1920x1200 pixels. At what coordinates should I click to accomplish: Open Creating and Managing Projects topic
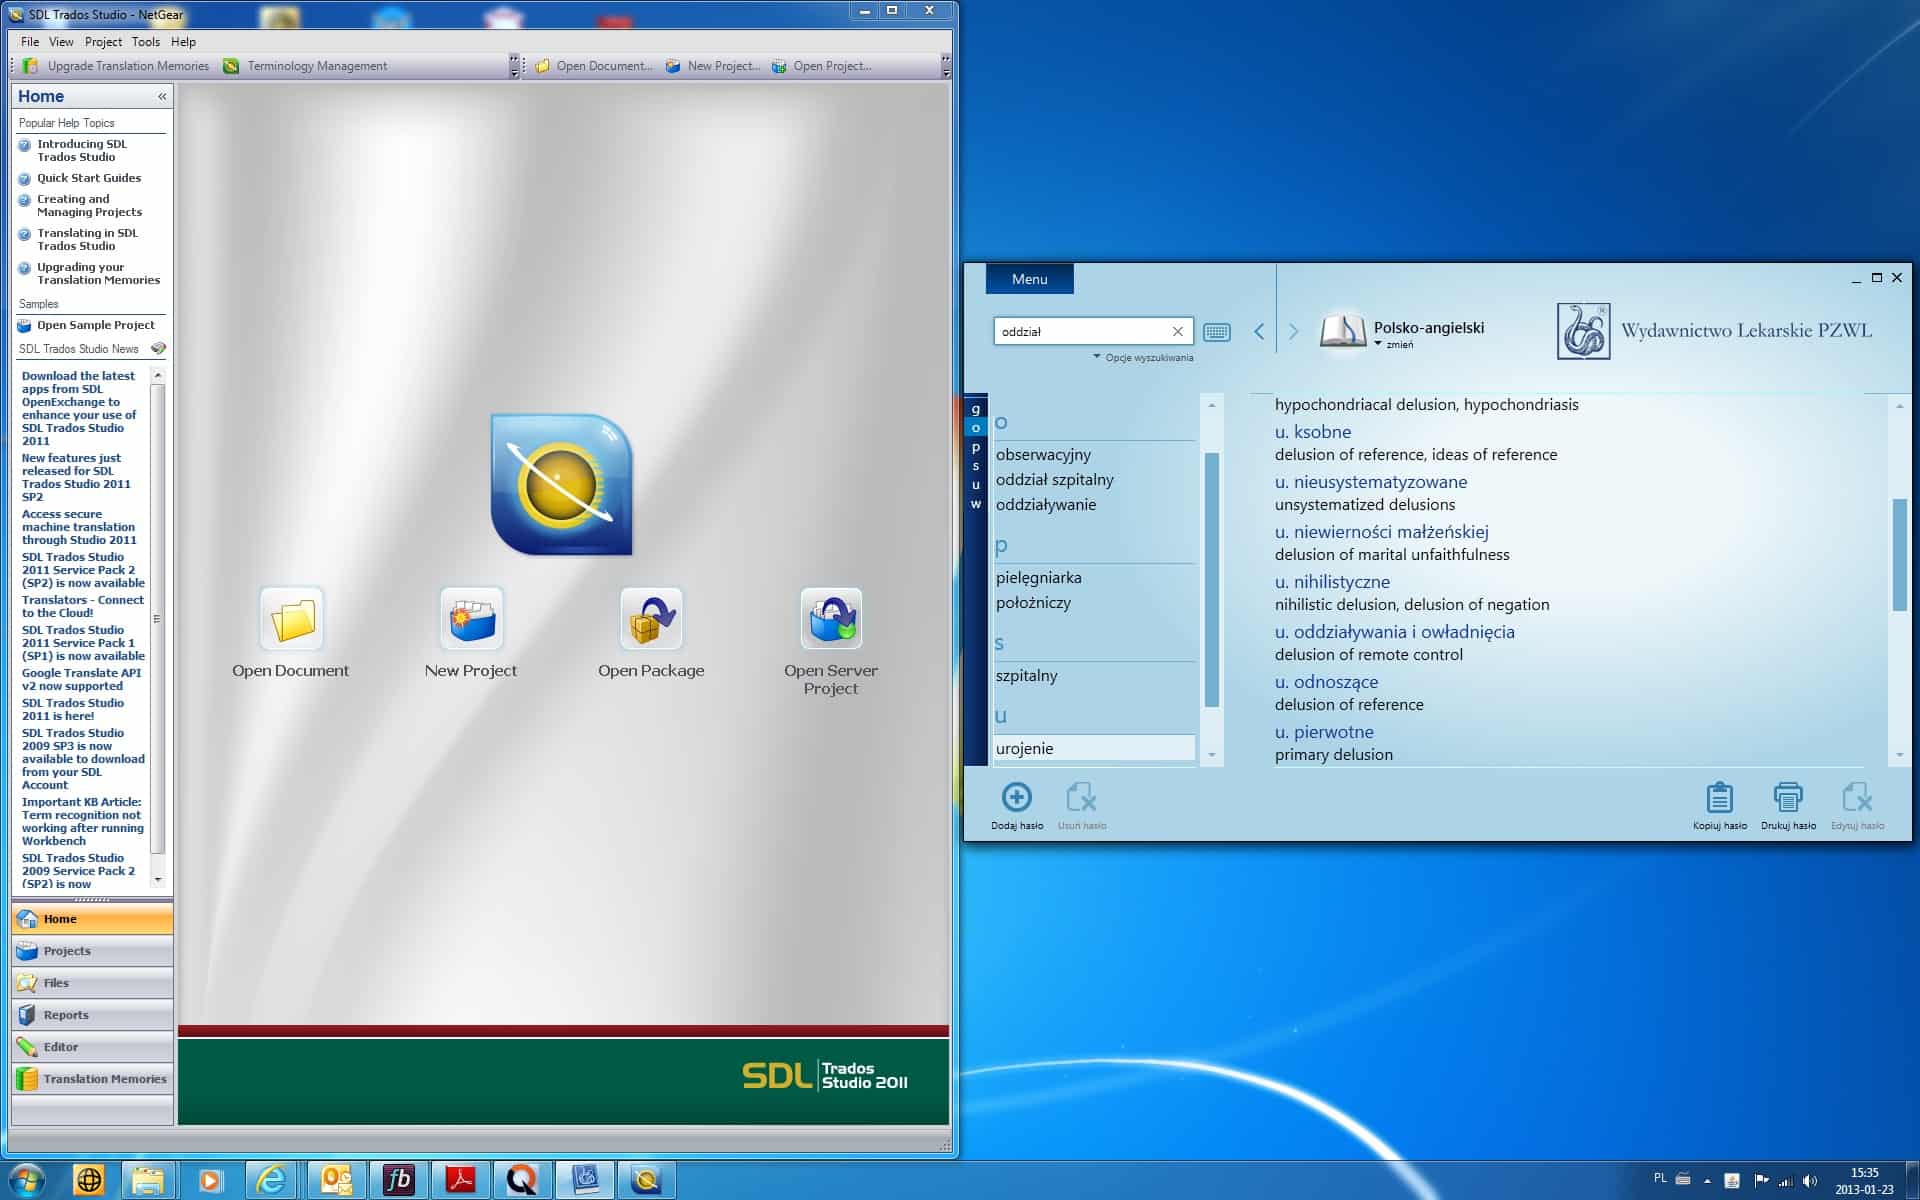(x=89, y=205)
